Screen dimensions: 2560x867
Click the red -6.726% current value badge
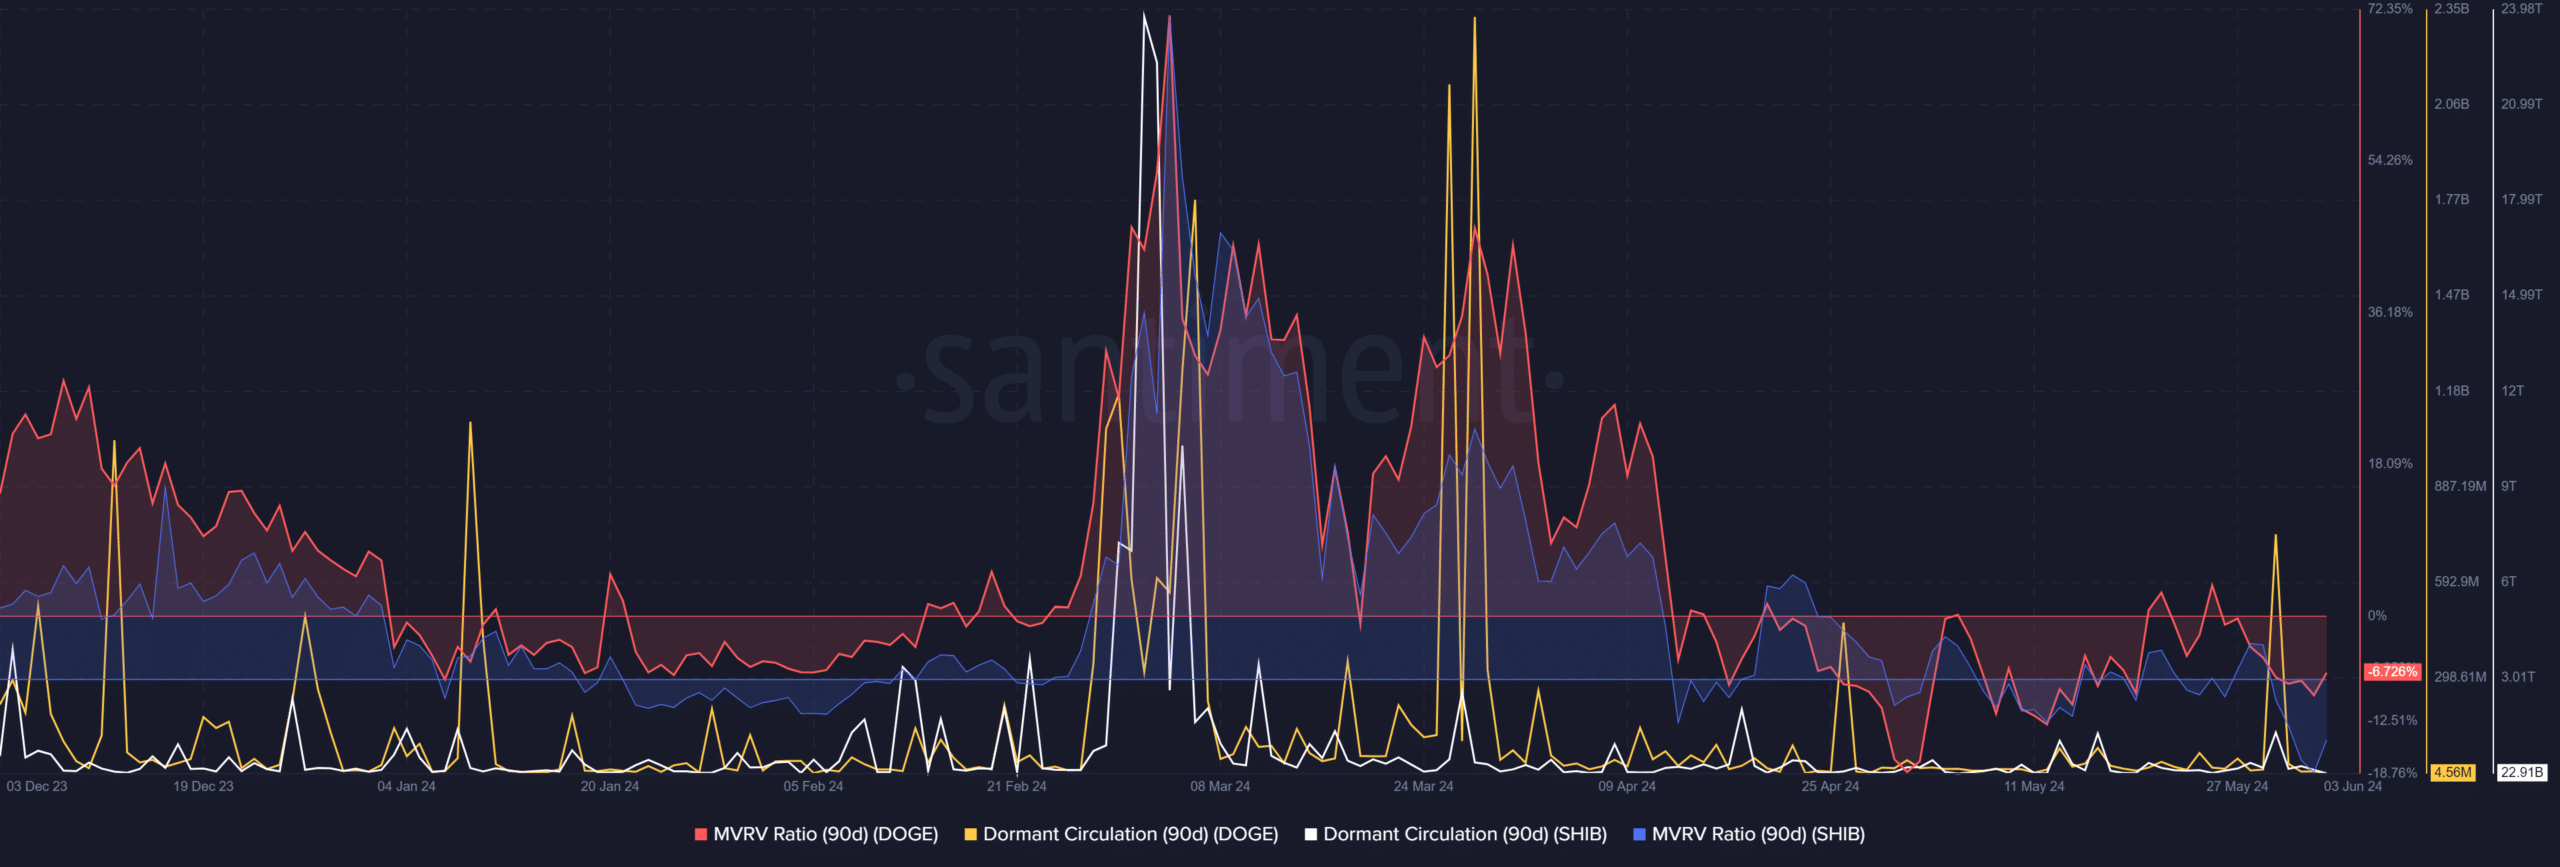[x=2392, y=671]
